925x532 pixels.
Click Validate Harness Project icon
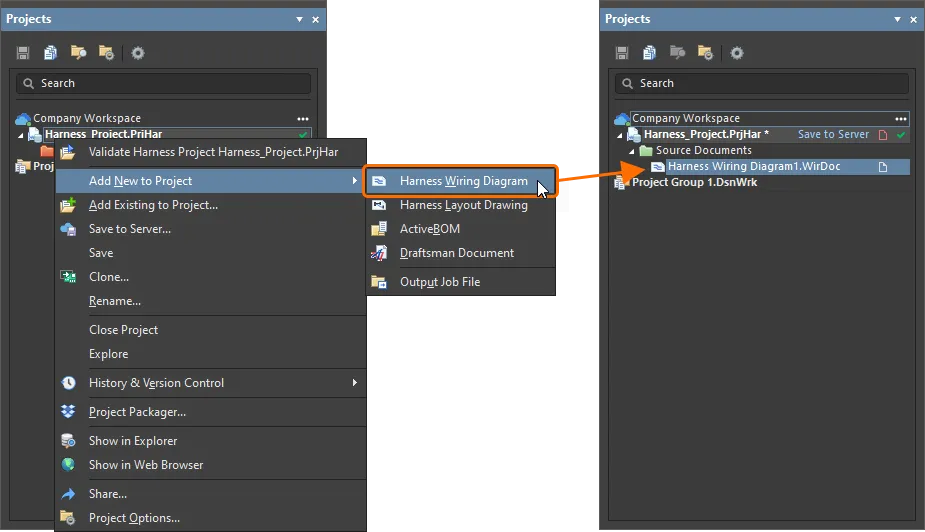pos(68,152)
